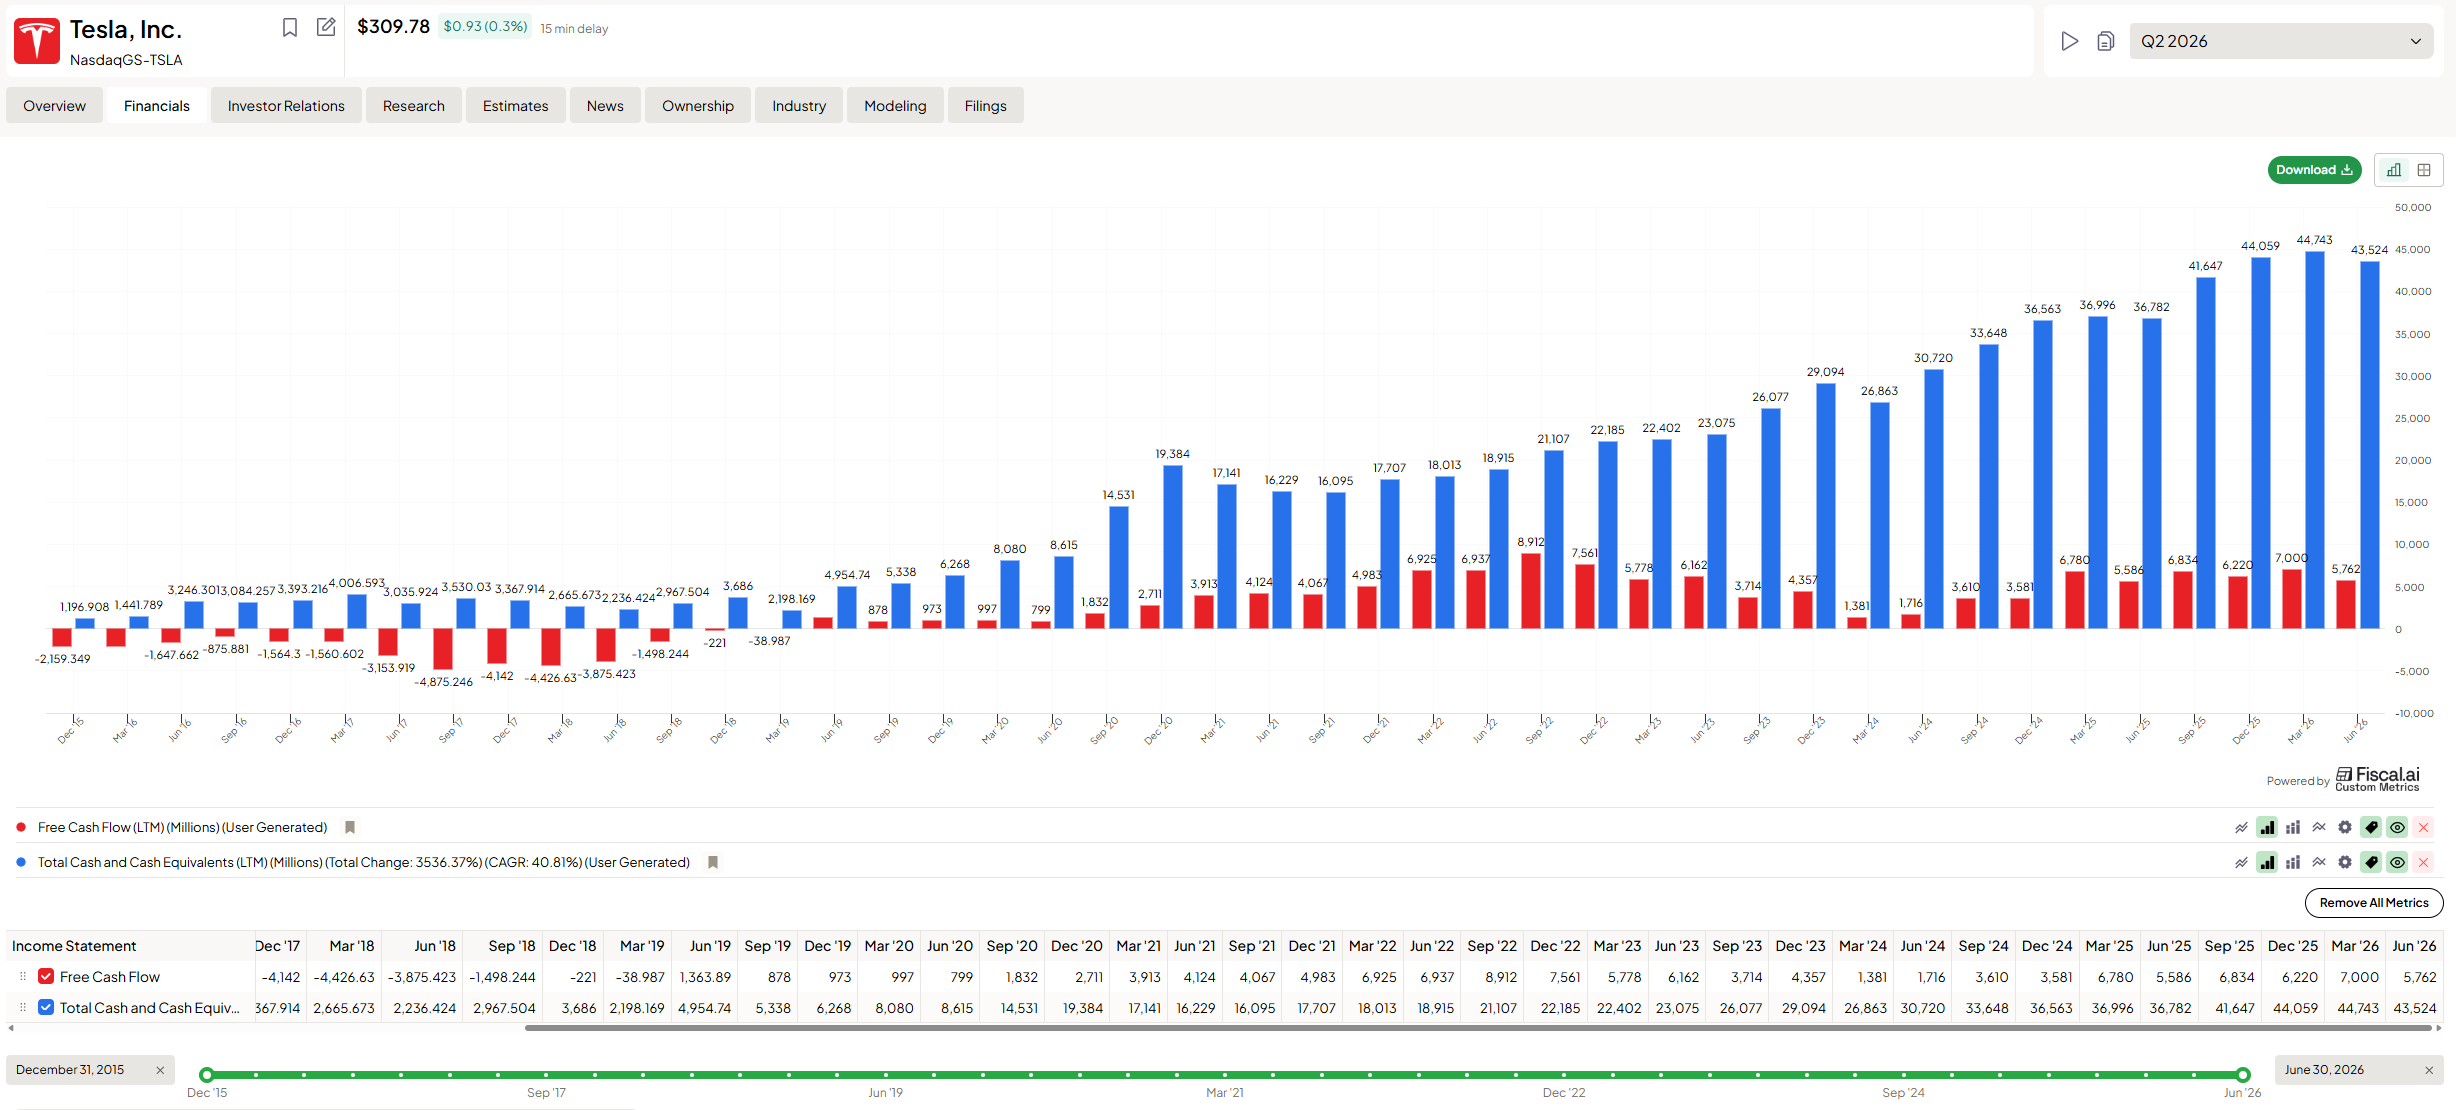This screenshot has height=1110, width=2456.
Task: Open the note edit icon beside Tesla, Inc.
Action: click(326, 27)
